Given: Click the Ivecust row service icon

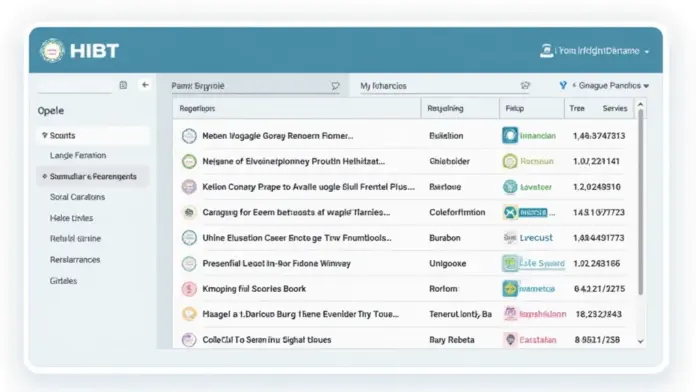Looking at the screenshot, I should click(510, 238).
